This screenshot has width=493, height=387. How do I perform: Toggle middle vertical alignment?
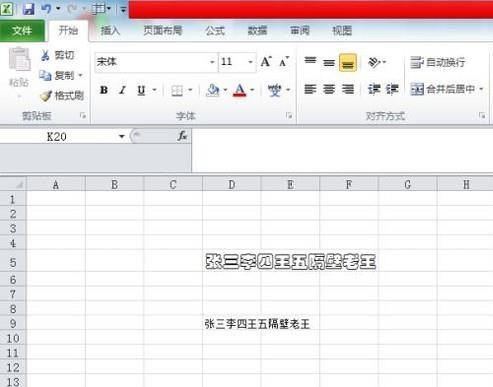pos(329,62)
